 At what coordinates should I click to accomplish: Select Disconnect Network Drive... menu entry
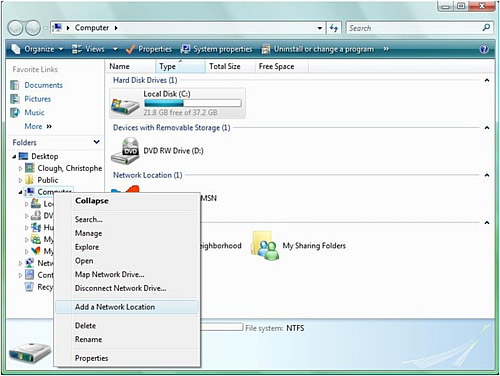pyautogui.click(x=127, y=288)
